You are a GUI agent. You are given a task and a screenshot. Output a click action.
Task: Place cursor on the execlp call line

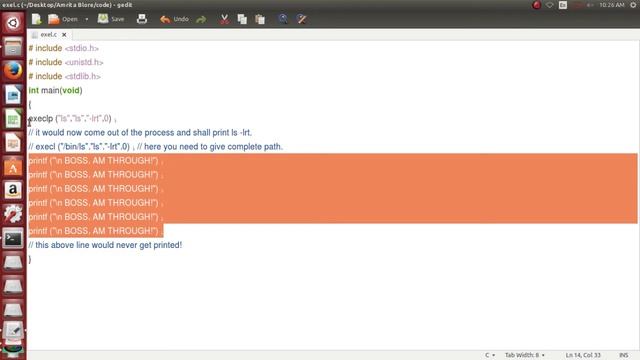click(x=73, y=119)
